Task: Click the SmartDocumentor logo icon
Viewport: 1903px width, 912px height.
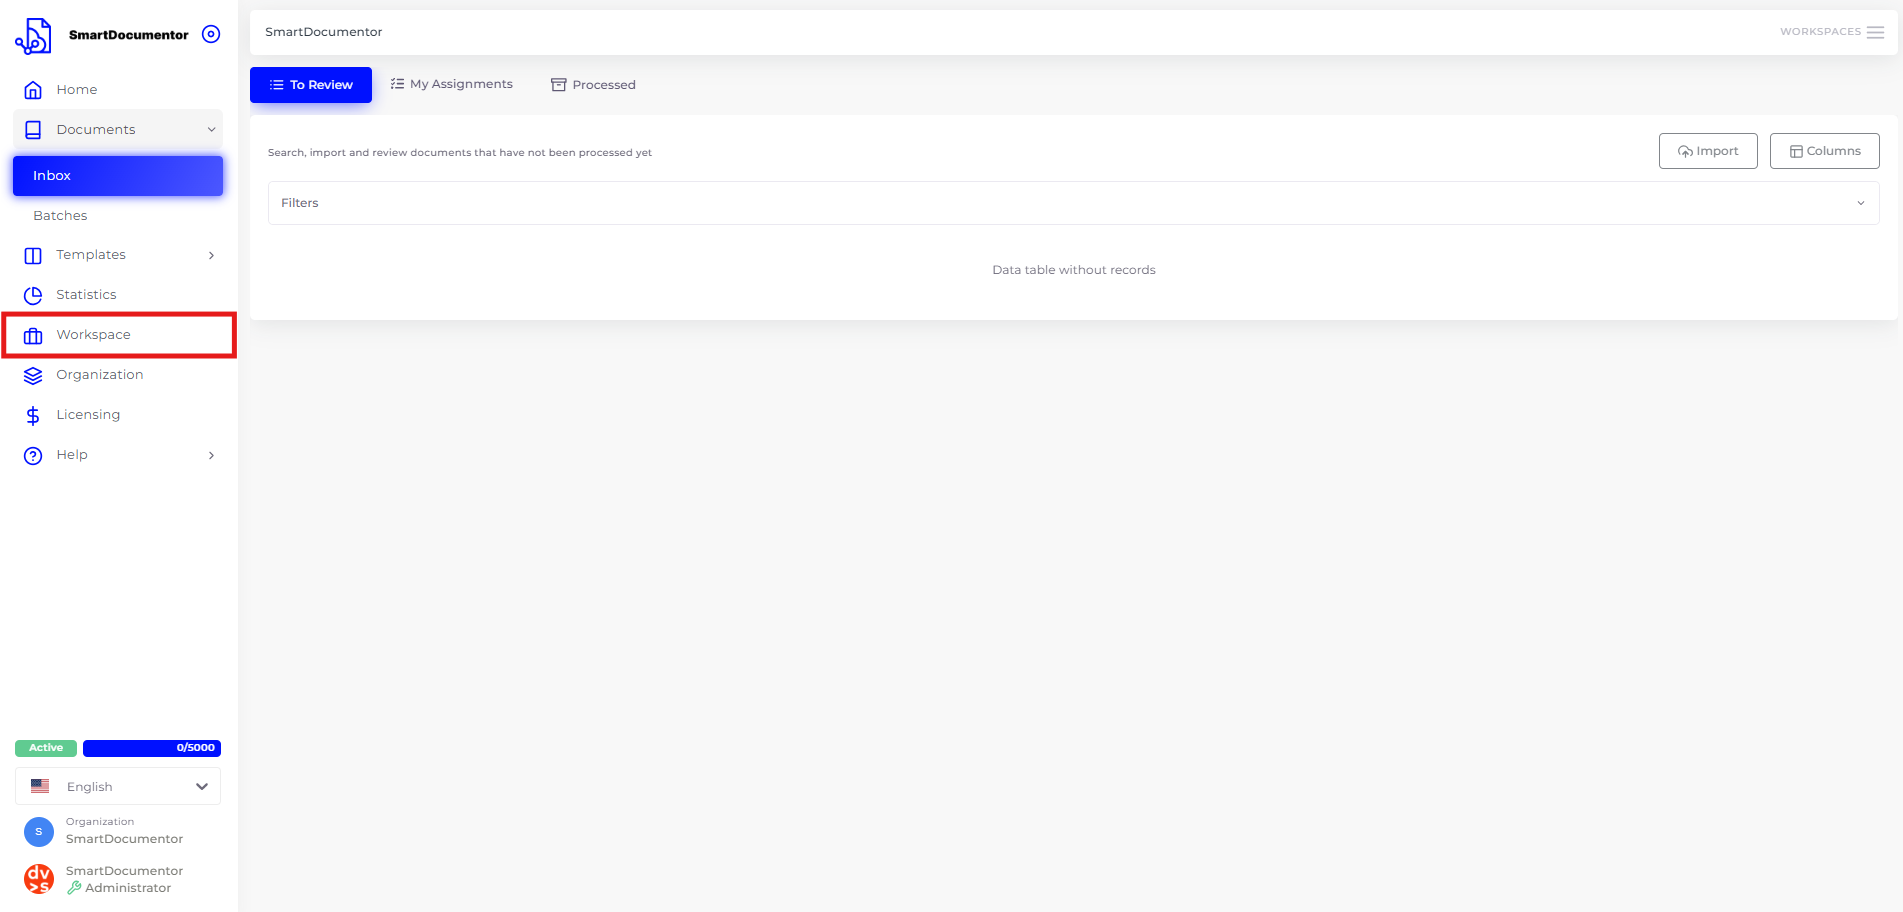Action: [x=33, y=36]
